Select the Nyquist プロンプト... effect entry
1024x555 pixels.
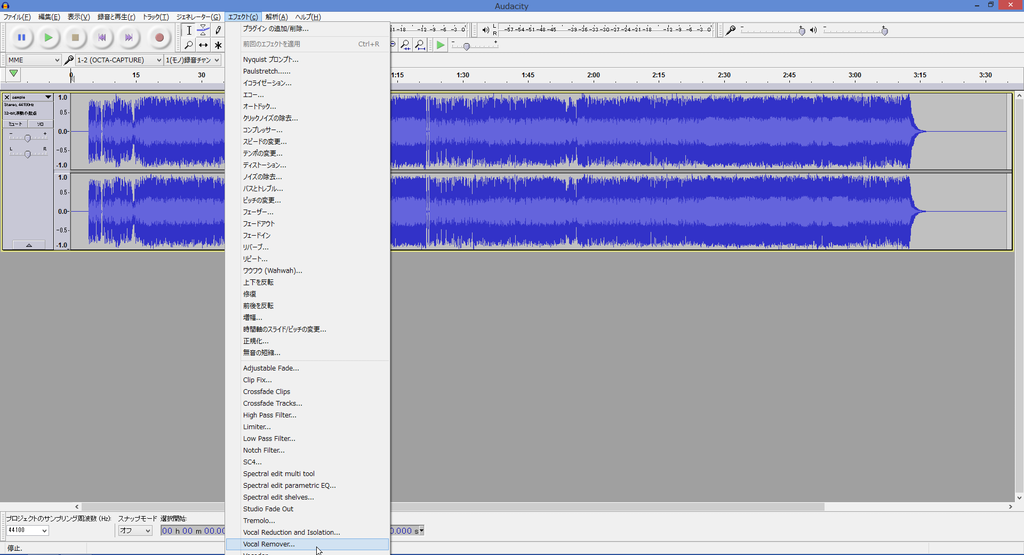tap(270, 60)
